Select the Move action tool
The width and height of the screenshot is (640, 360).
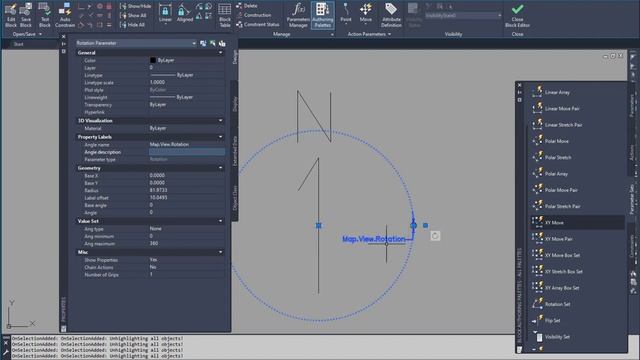pos(366,13)
